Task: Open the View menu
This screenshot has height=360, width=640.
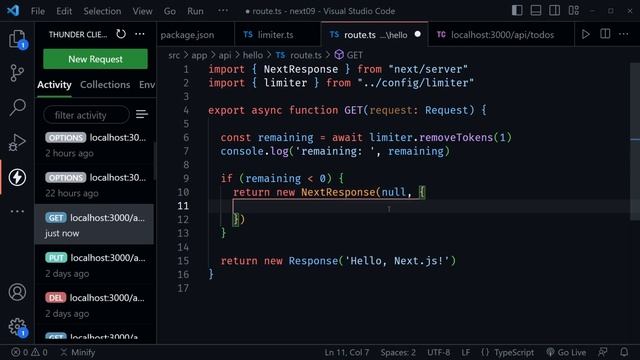Action: [x=142, y=11]
